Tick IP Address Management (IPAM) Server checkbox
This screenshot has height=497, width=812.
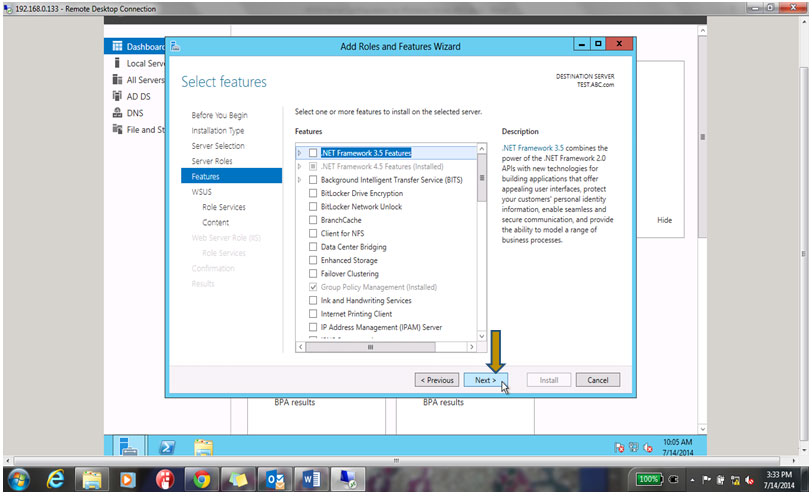coord(313,327)
